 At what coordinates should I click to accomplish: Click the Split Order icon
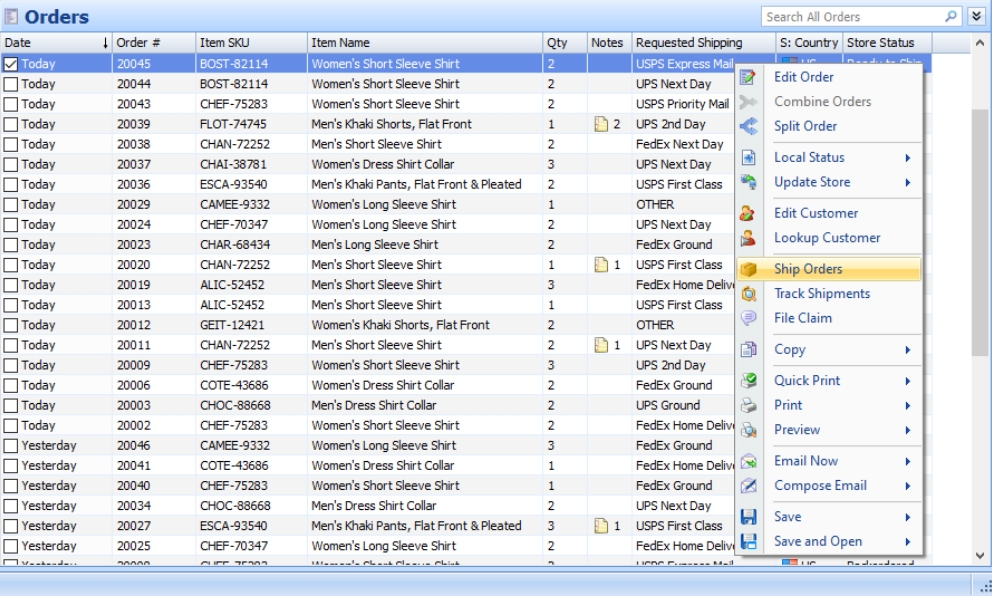click(x=748, y=126)
